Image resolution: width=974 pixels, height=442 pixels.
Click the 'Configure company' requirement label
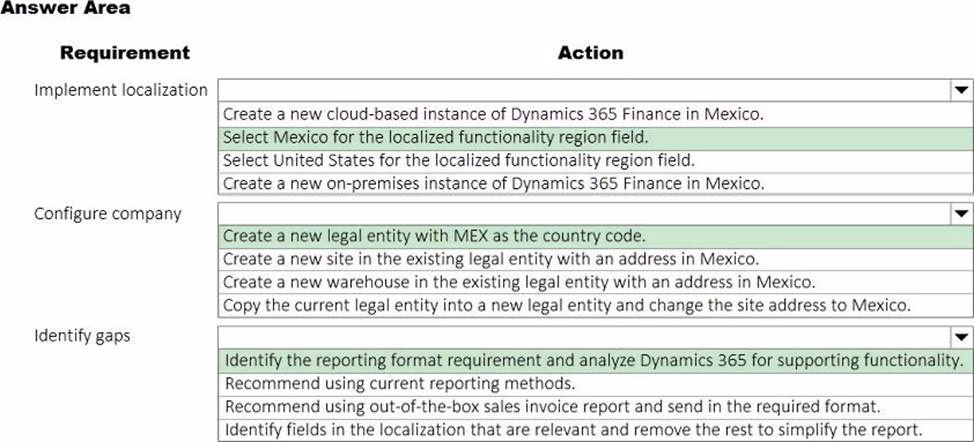pos(108,213)
